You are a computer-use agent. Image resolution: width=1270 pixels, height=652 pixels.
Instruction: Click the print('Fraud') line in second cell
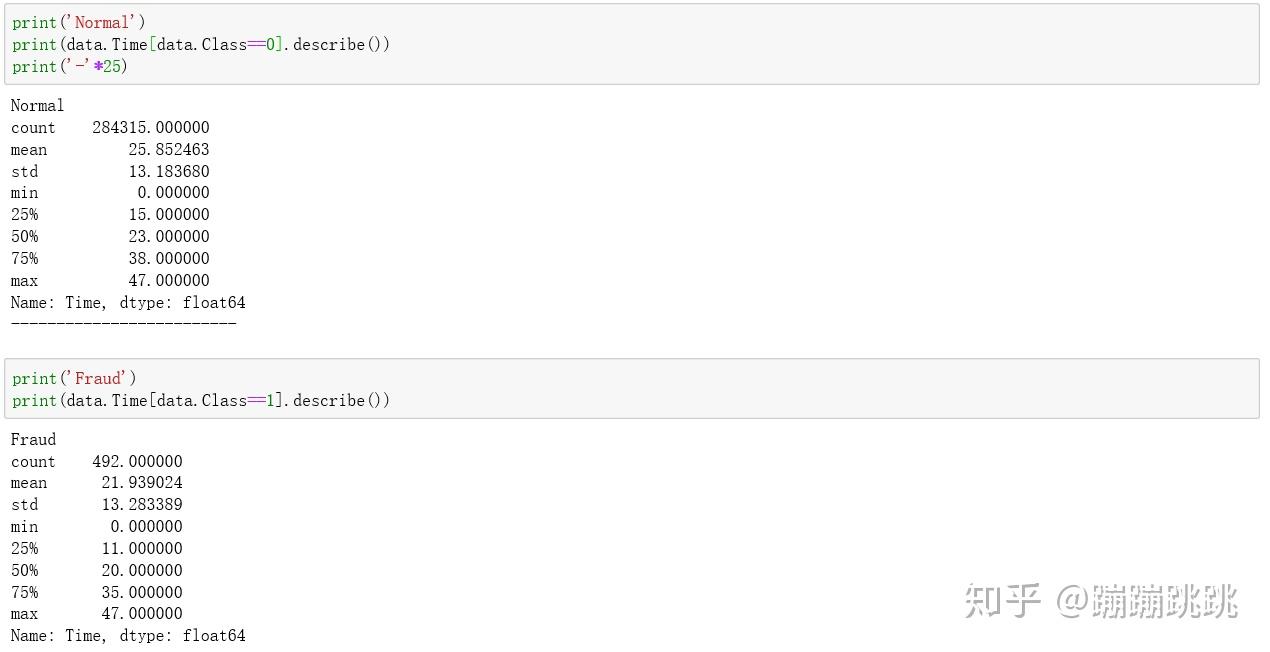(74, 378)
